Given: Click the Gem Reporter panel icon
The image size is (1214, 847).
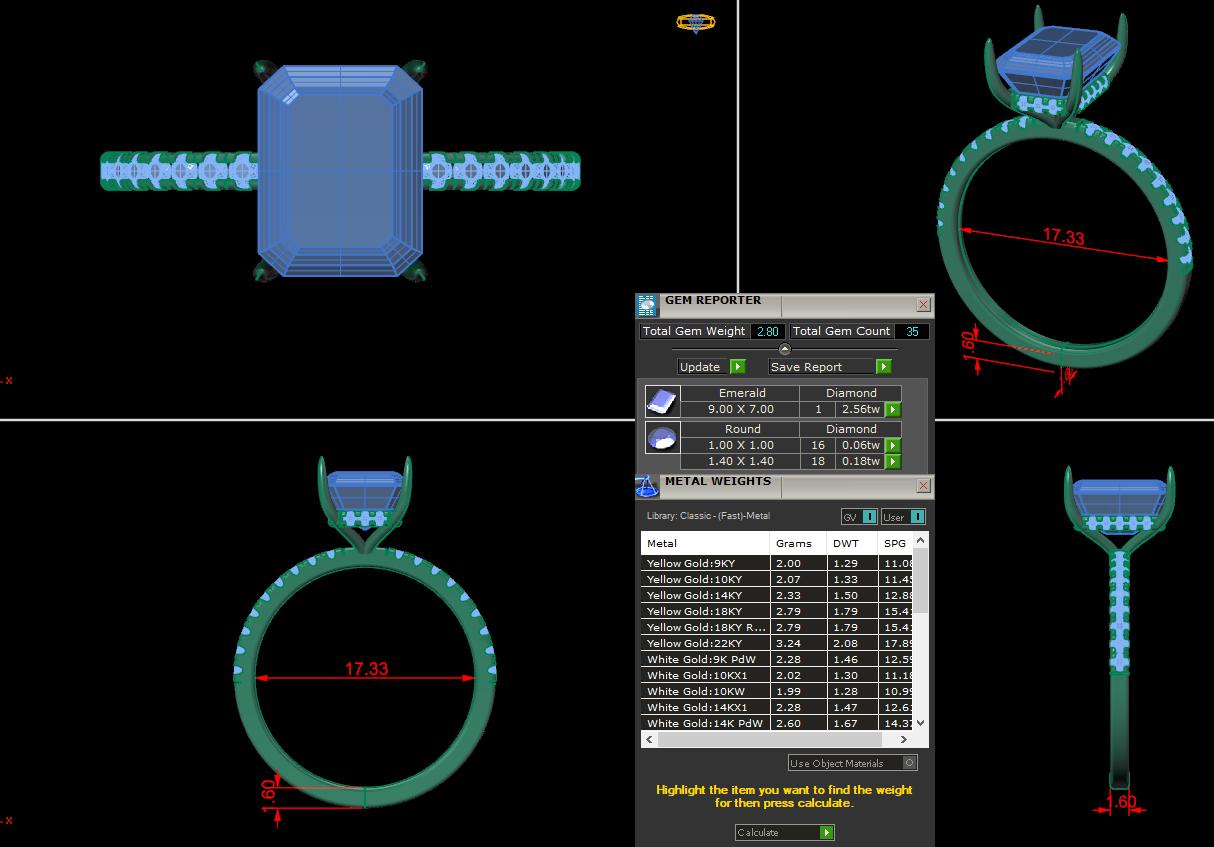Looking at the screenshot, I should tap(647, 305).
